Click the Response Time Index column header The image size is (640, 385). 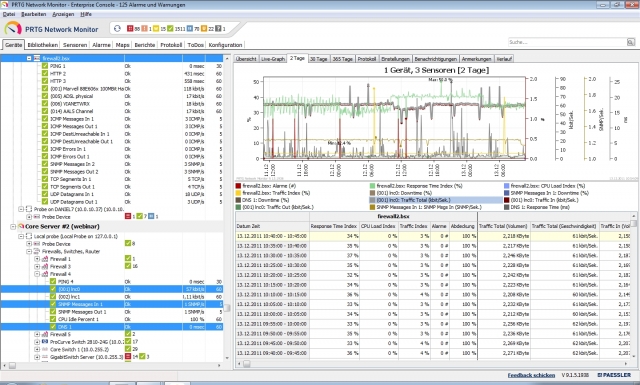(333, 226)
